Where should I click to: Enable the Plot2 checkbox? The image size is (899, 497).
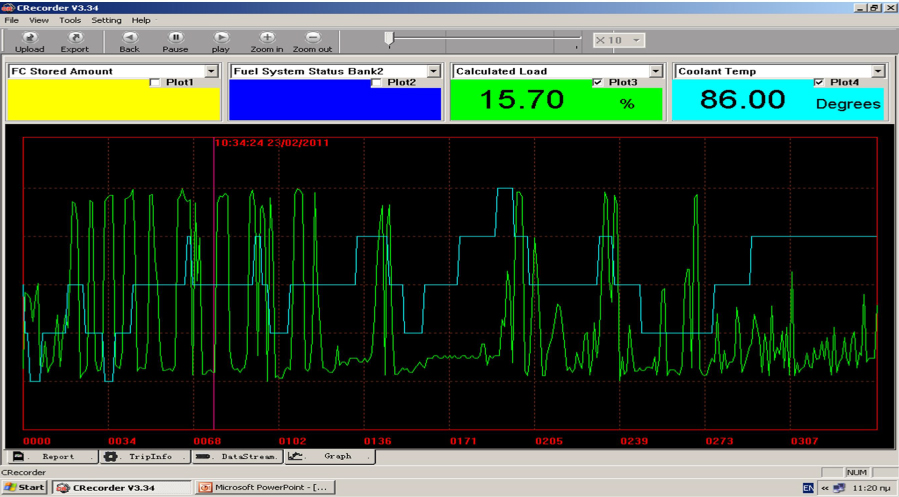[x=377, y=82]
